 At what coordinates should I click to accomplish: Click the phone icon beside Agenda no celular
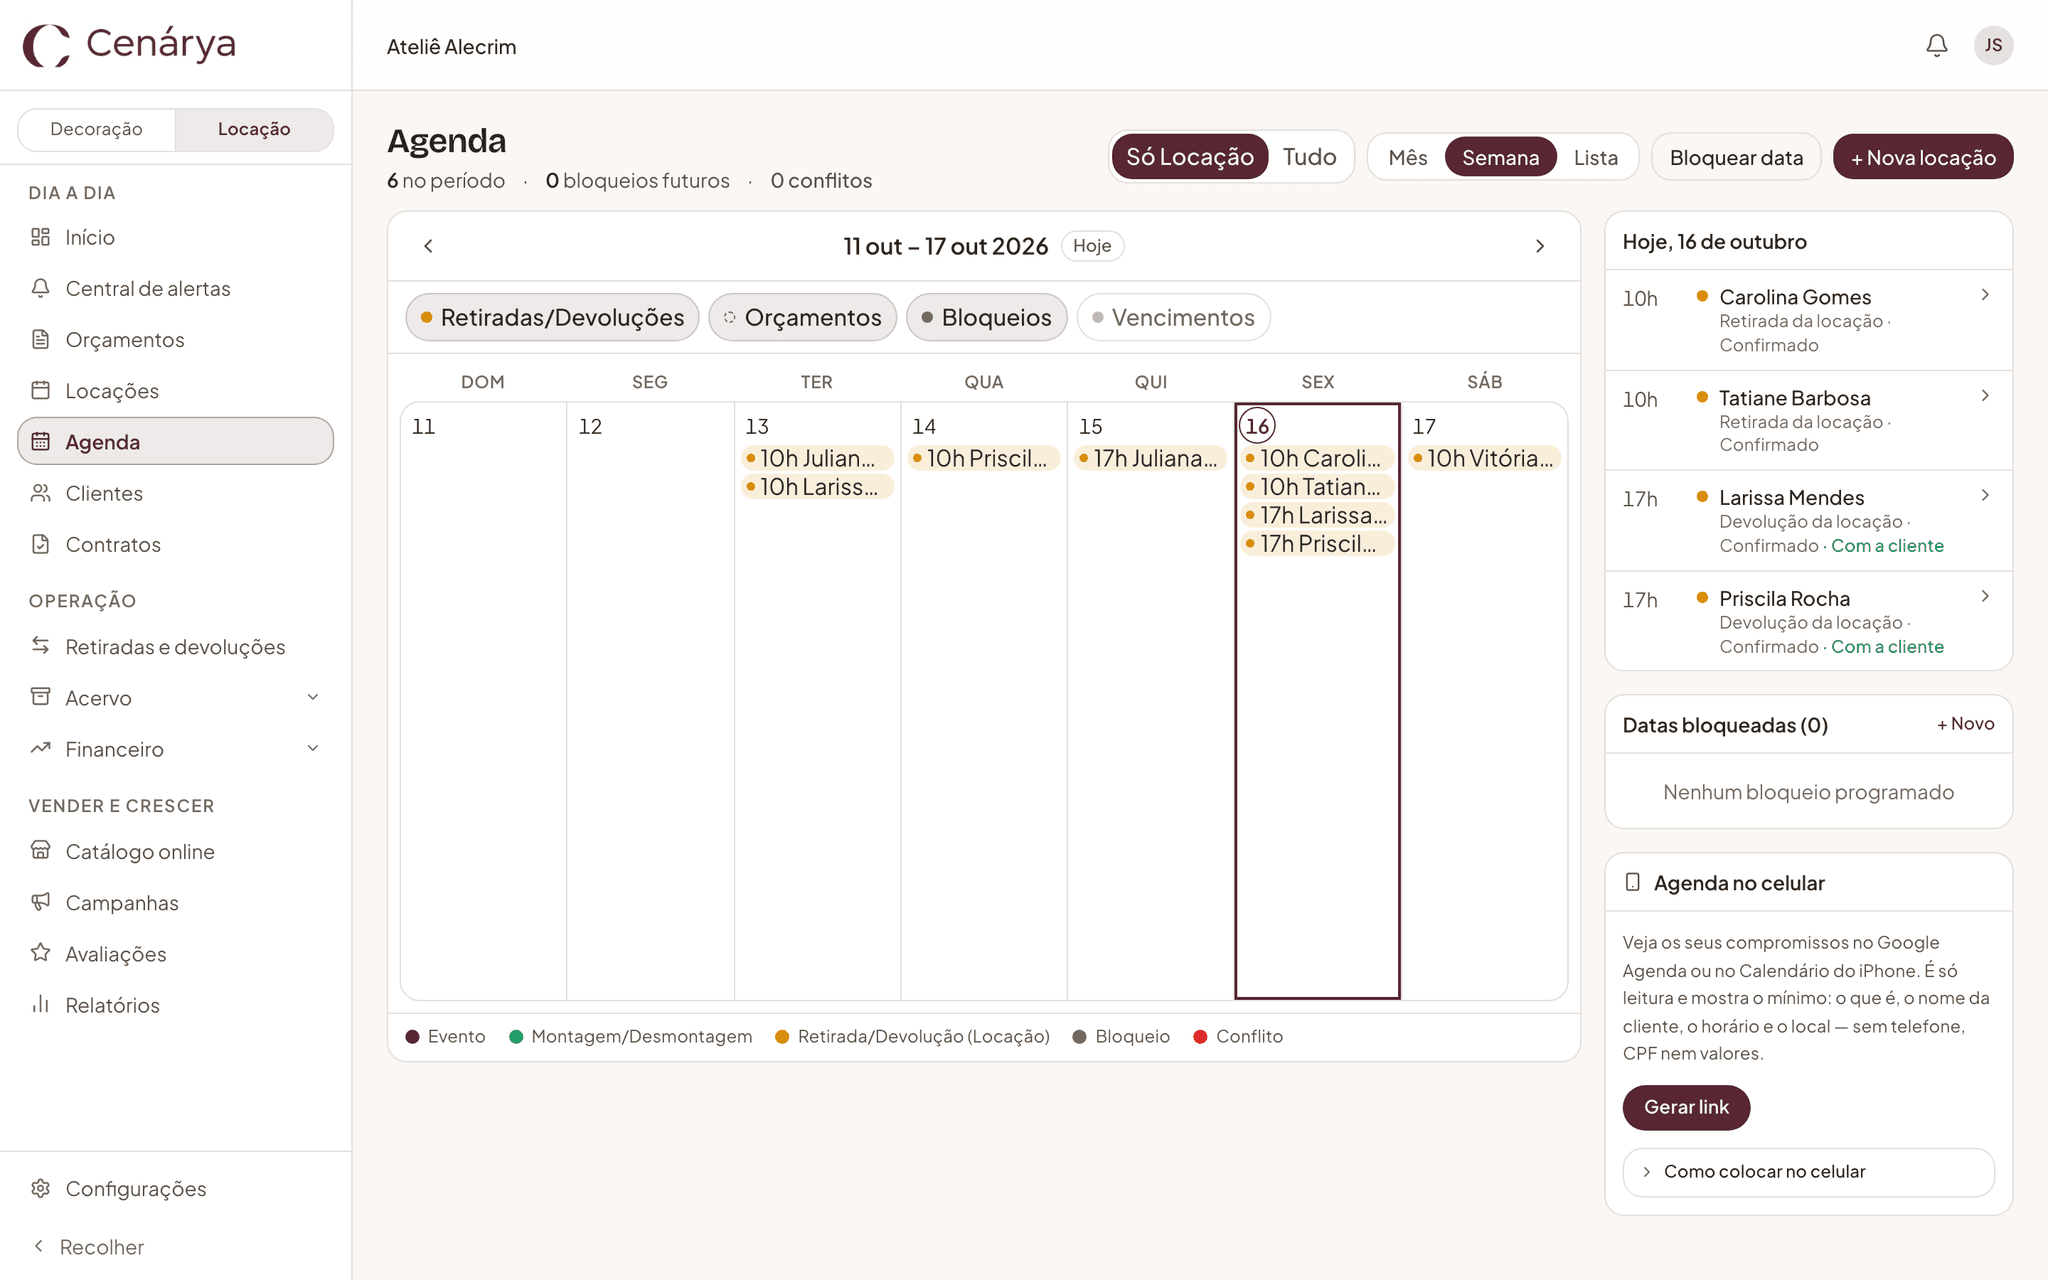coord(1632,882)
